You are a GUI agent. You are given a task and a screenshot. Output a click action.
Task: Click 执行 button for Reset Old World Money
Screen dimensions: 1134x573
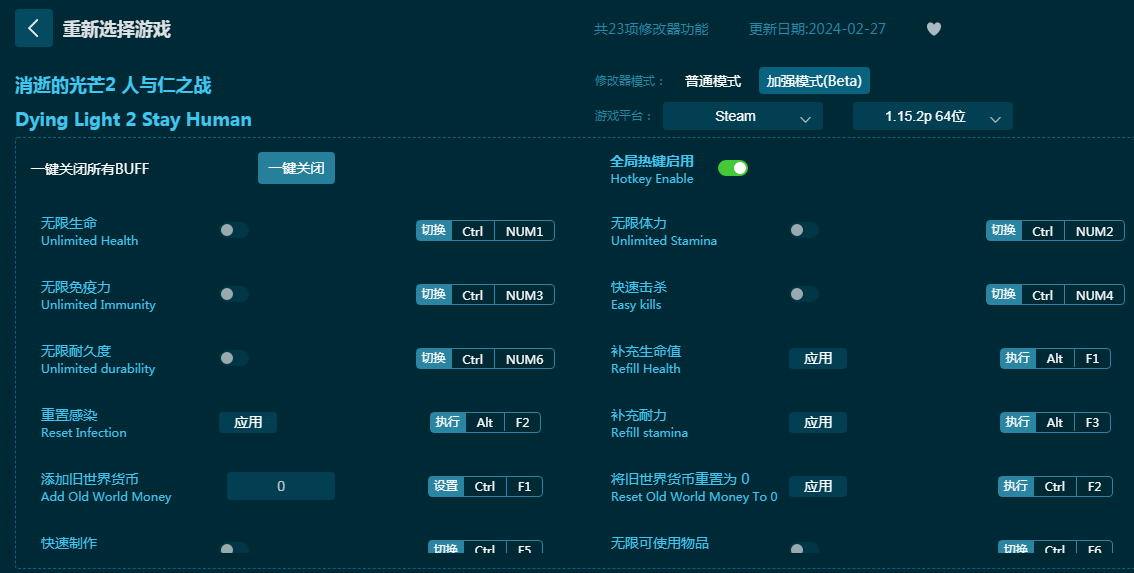1016,486
